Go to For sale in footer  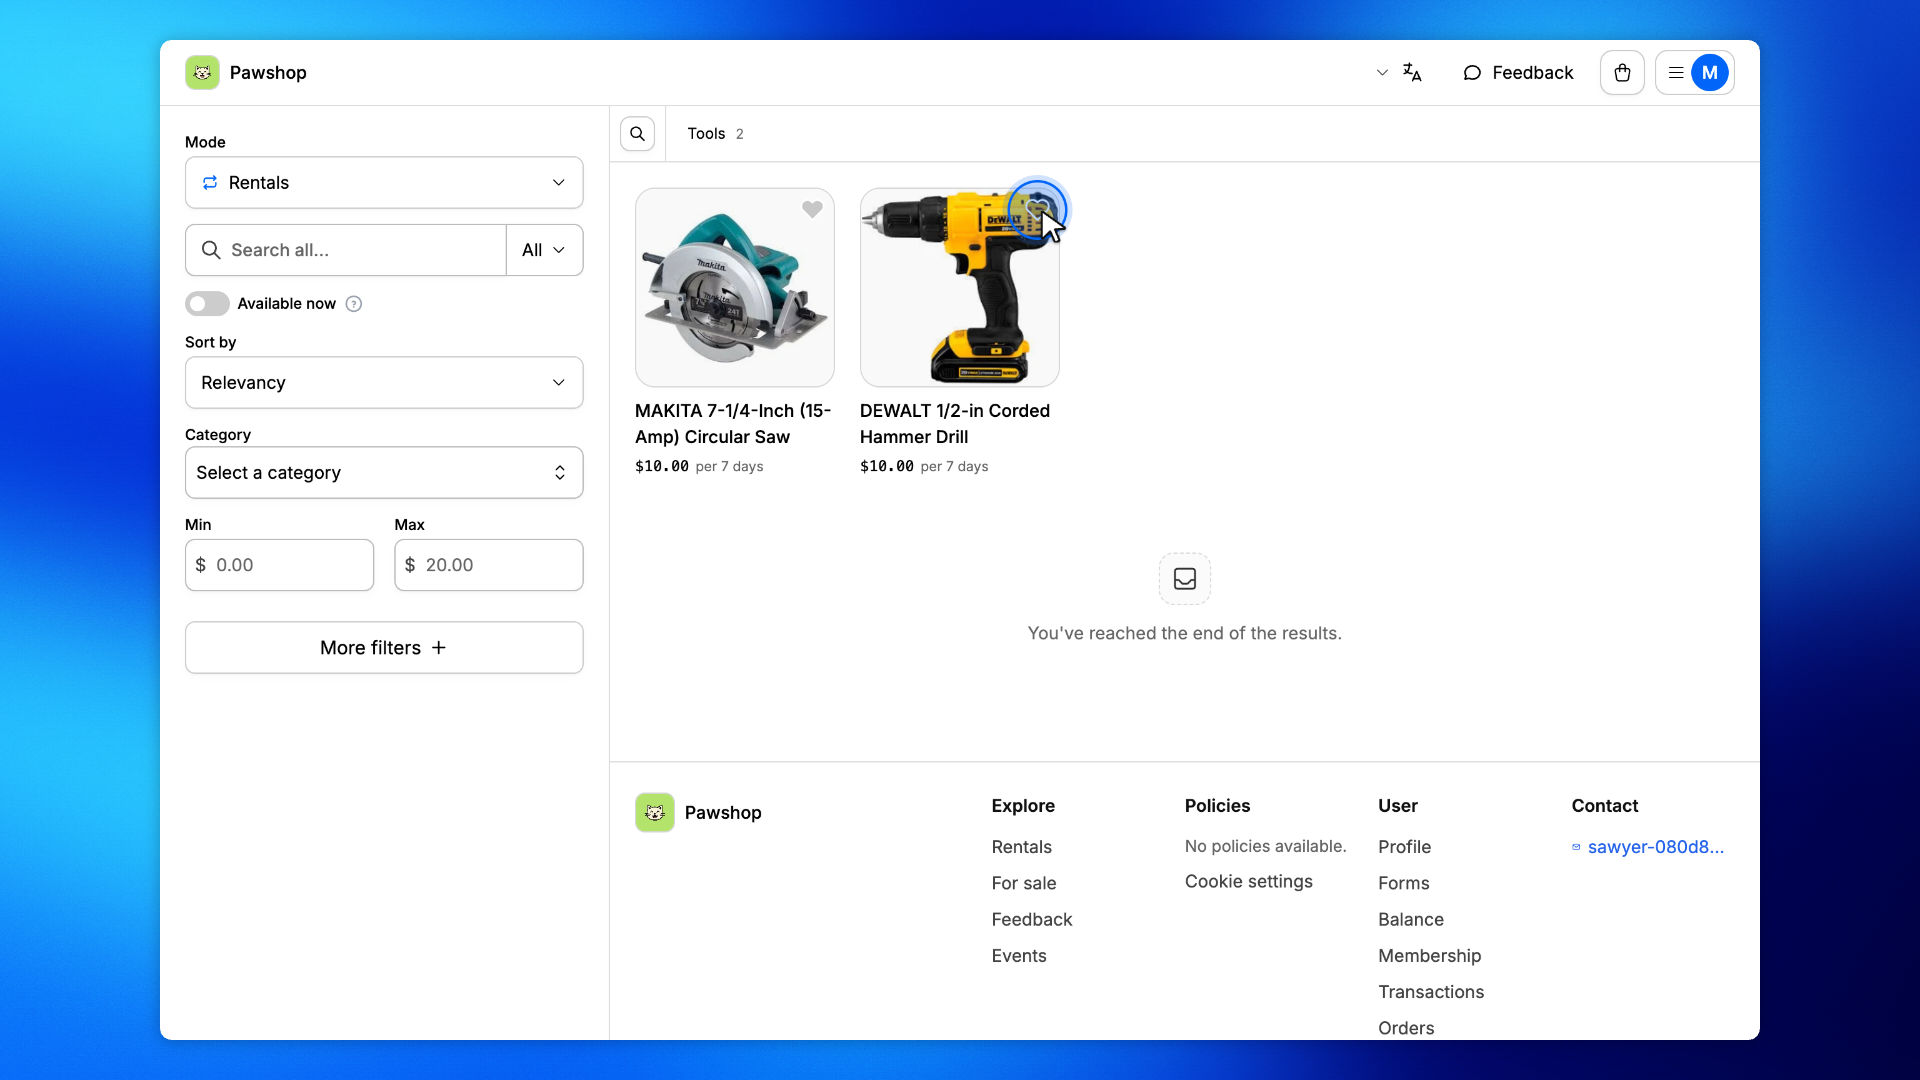coord(1024,883)
